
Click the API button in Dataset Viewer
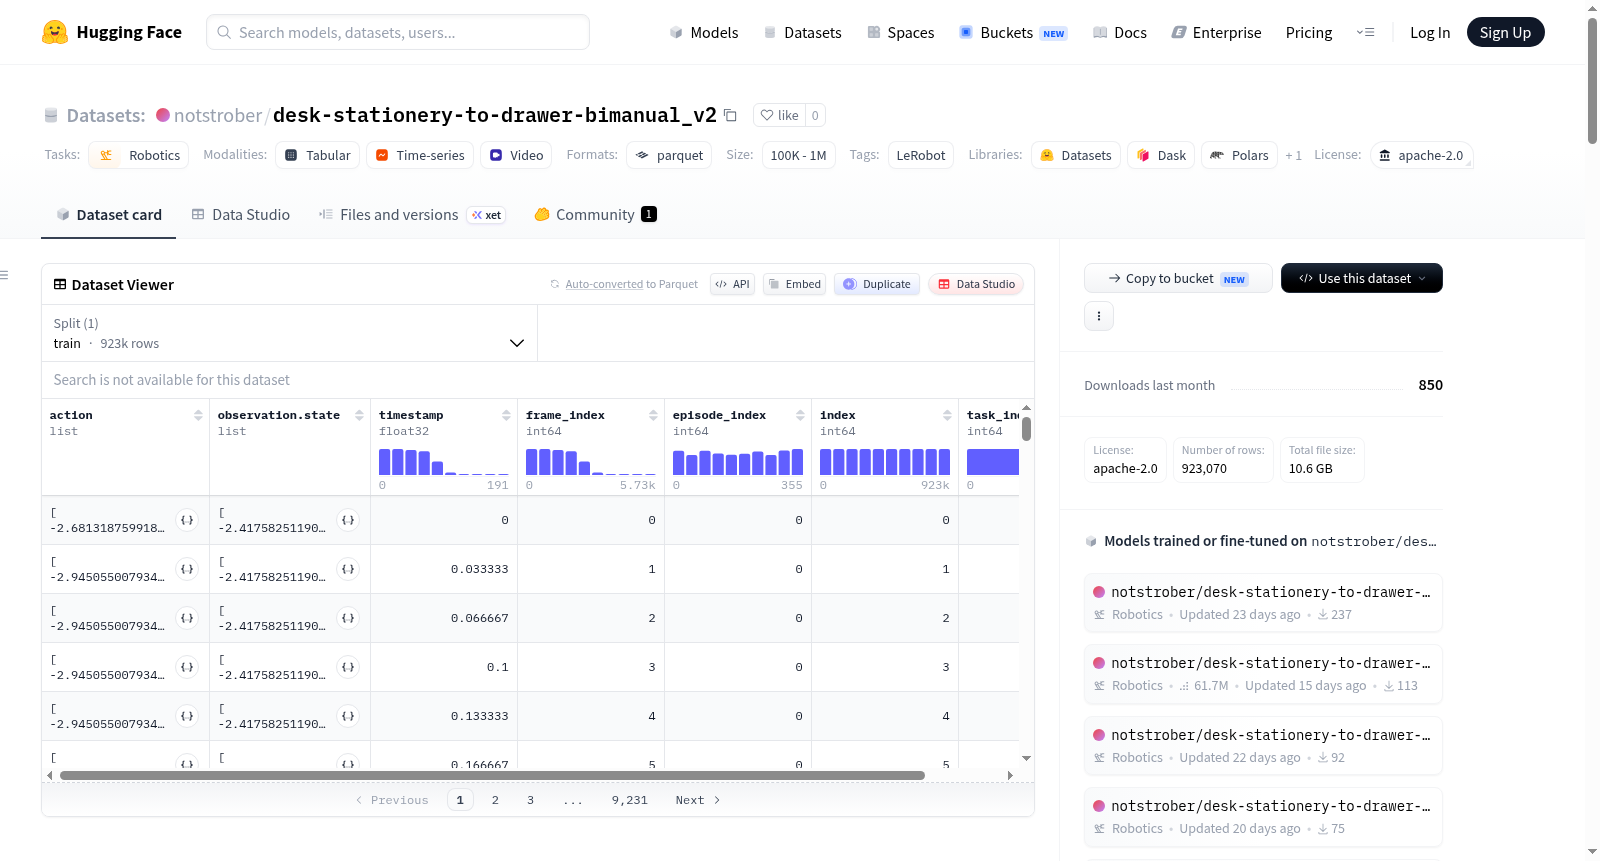(732, 284)
